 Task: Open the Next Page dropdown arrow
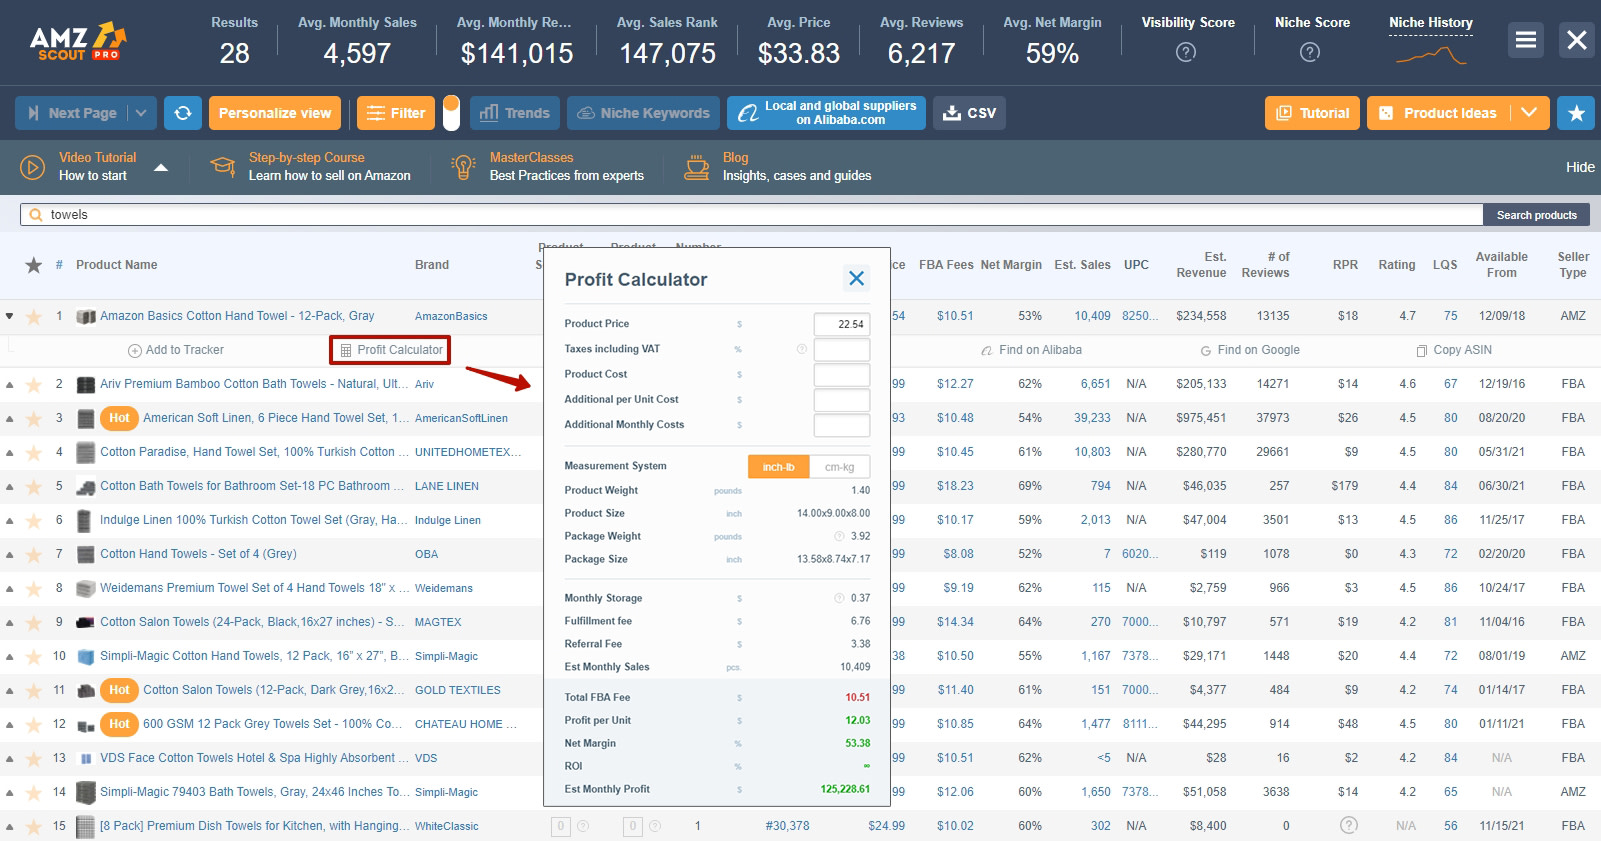point(141,113)
